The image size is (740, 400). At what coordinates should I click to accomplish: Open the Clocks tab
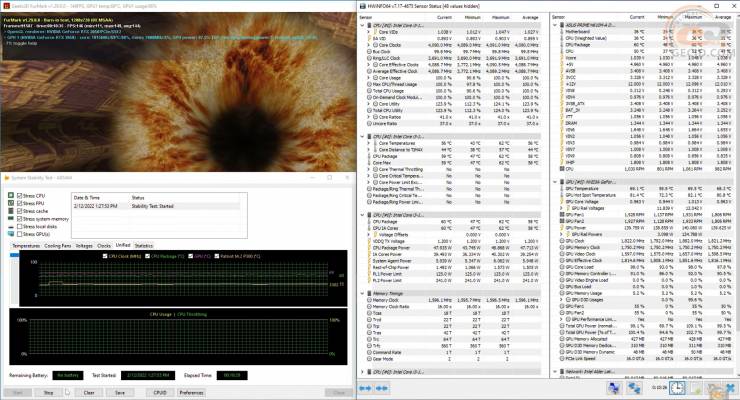coord(104,246)
